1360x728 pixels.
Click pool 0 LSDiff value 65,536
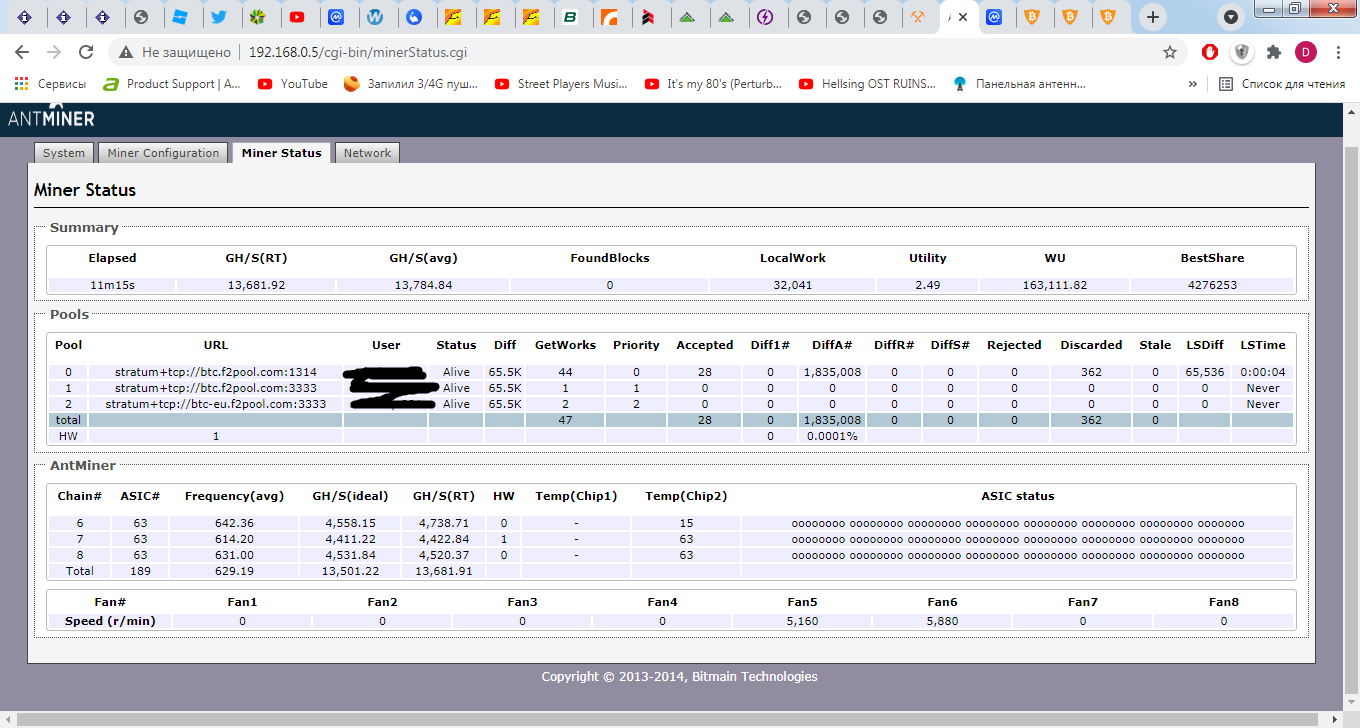[x=1204, y=372]
